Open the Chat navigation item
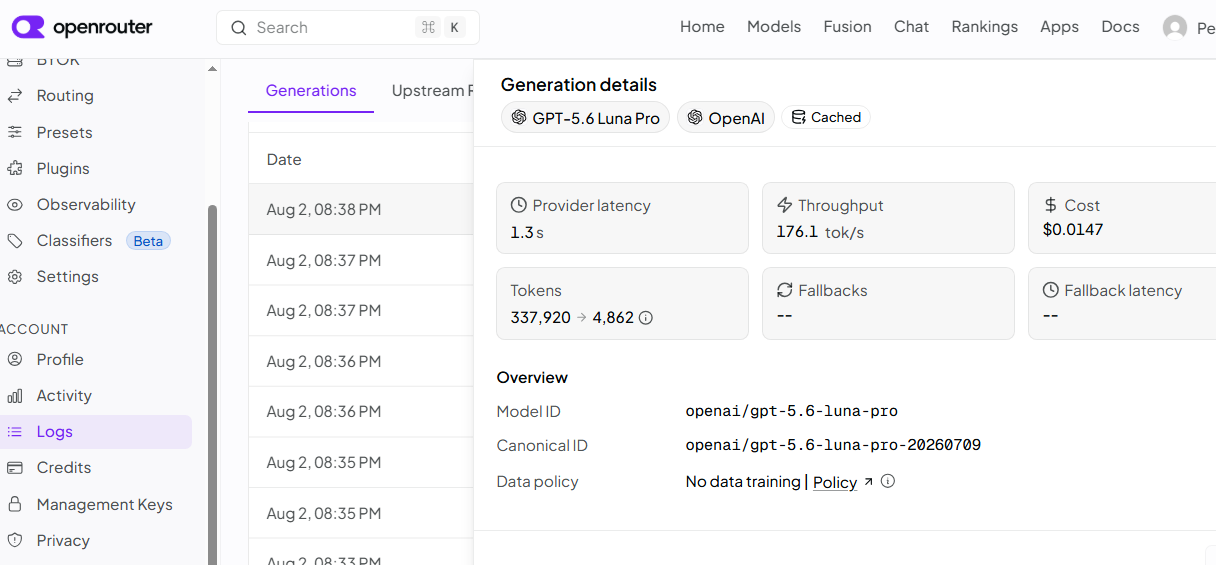Image resolution: width=1216 pixels, height=565 pixels. click(911, 27)
